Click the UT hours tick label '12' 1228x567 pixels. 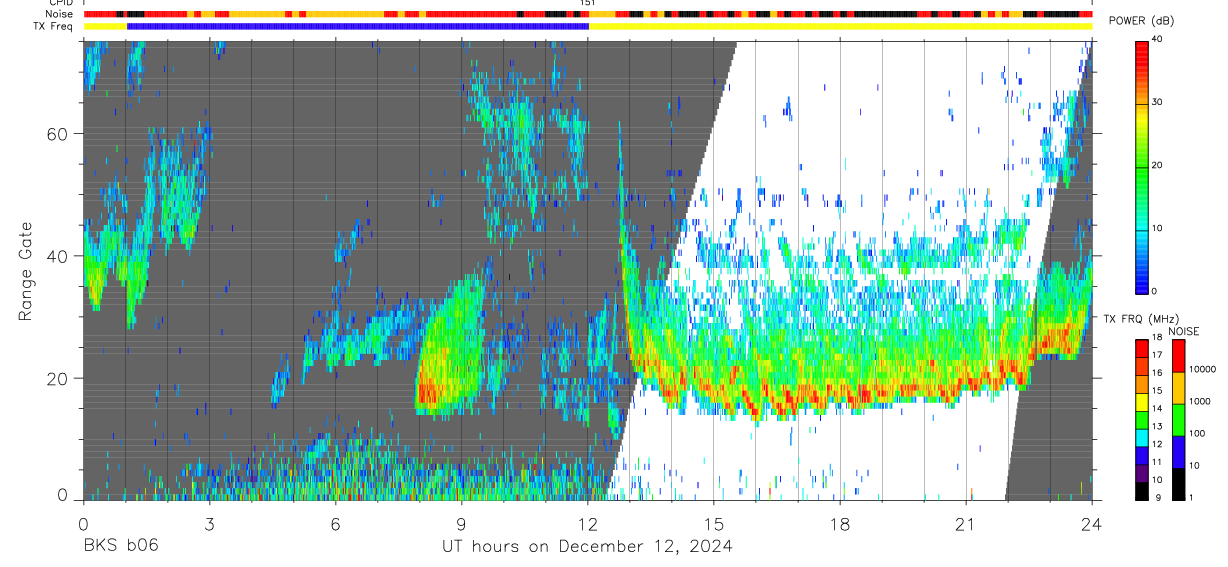coord(588,524)
